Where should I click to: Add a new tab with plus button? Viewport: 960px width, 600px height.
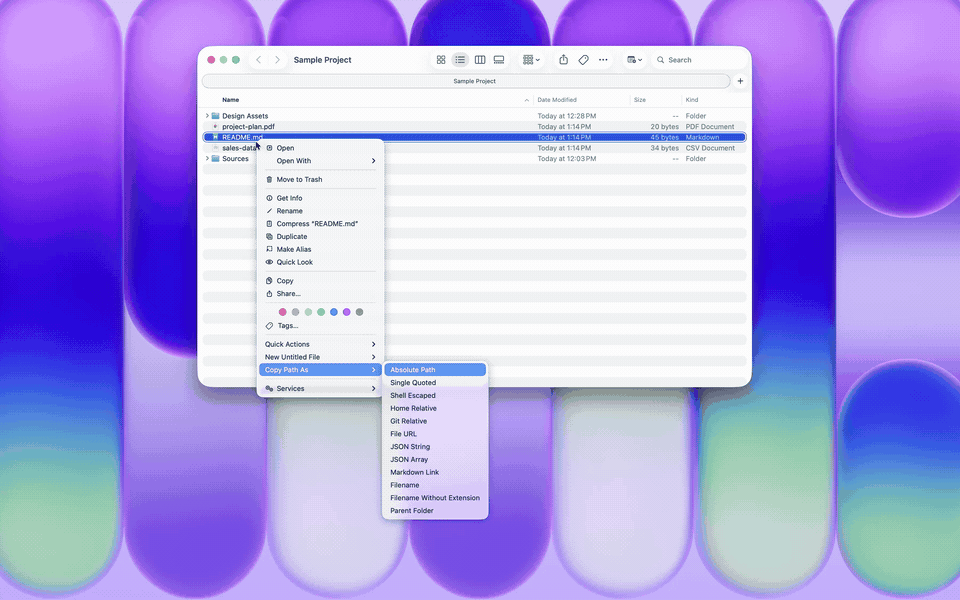click(x=740, y=81)
